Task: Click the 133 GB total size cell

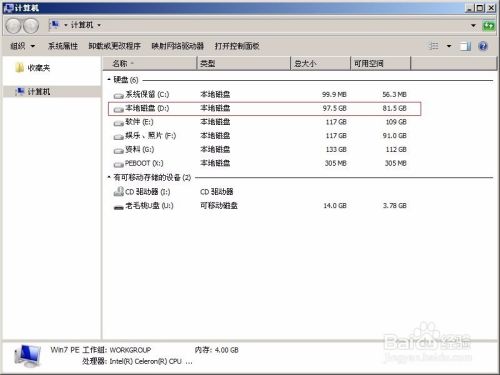Action: [336, 149]
